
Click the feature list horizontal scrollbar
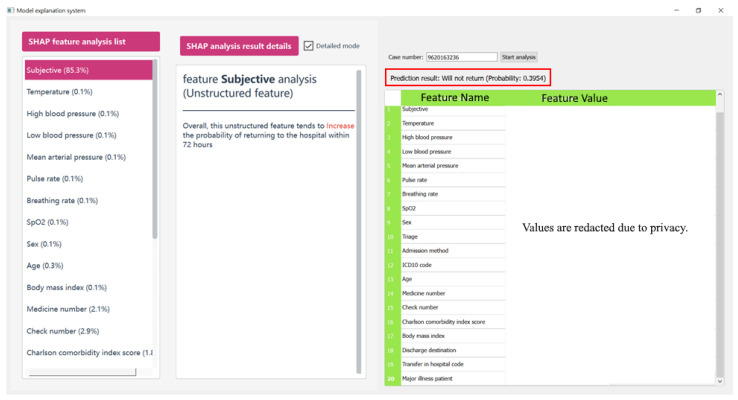coord(82,372)
